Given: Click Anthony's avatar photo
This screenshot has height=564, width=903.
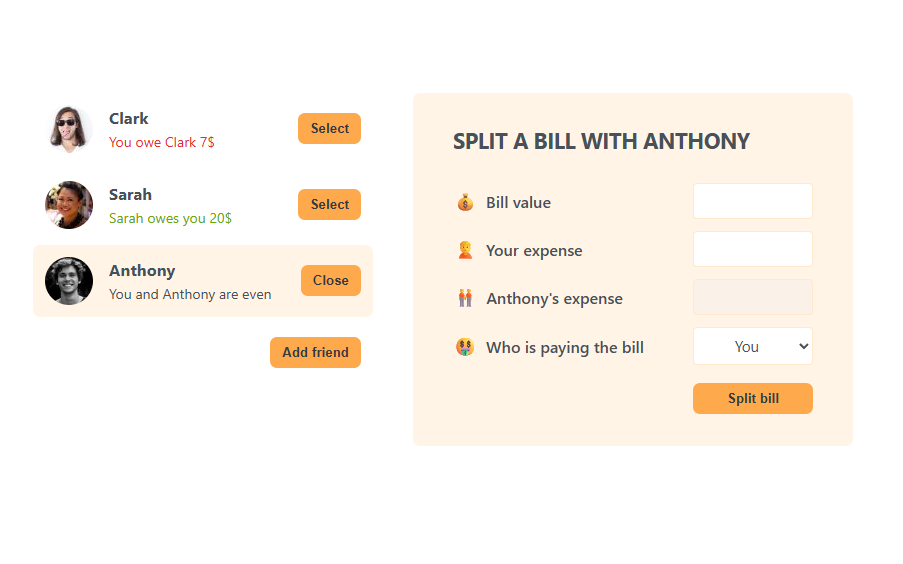Looking at the screenshot, I should click(x=69, y=281).
